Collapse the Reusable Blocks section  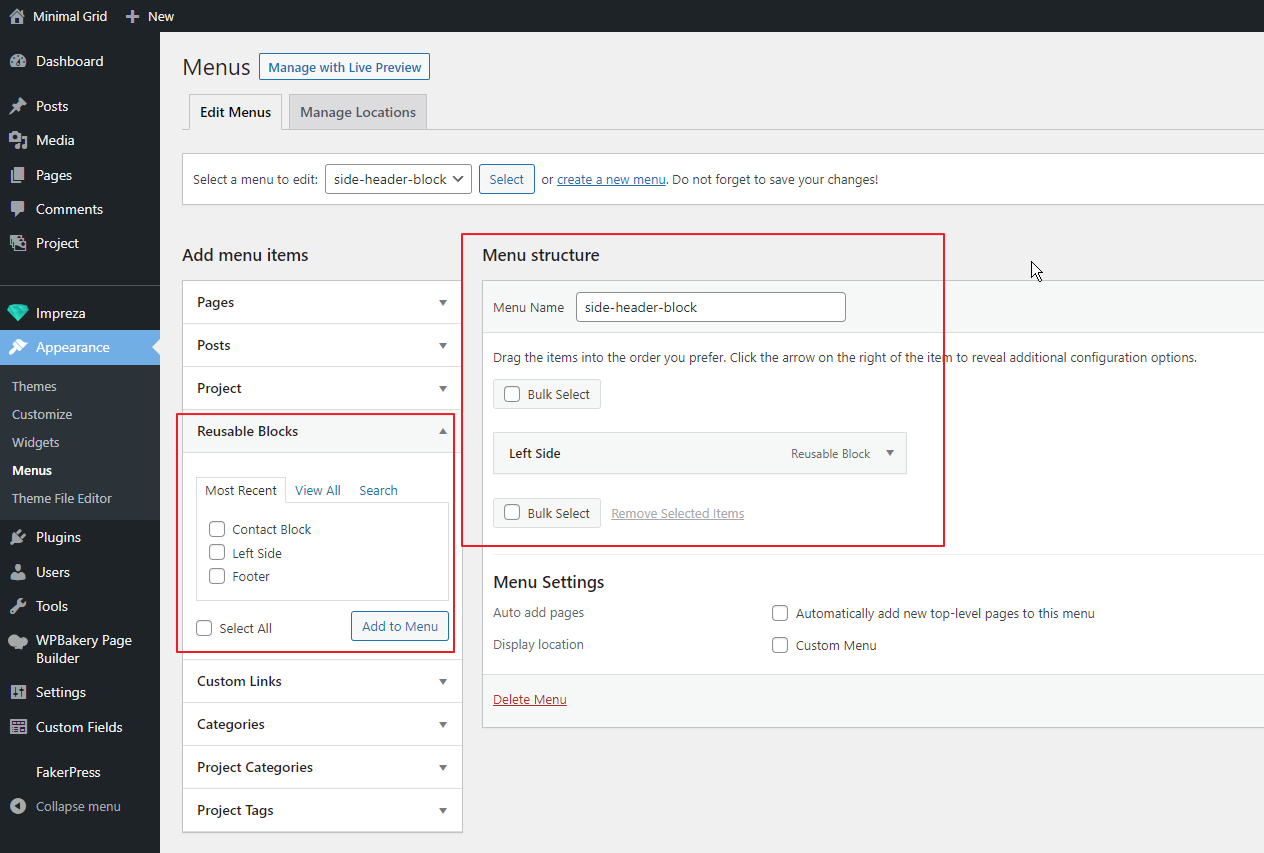click(x=322, y=431)
